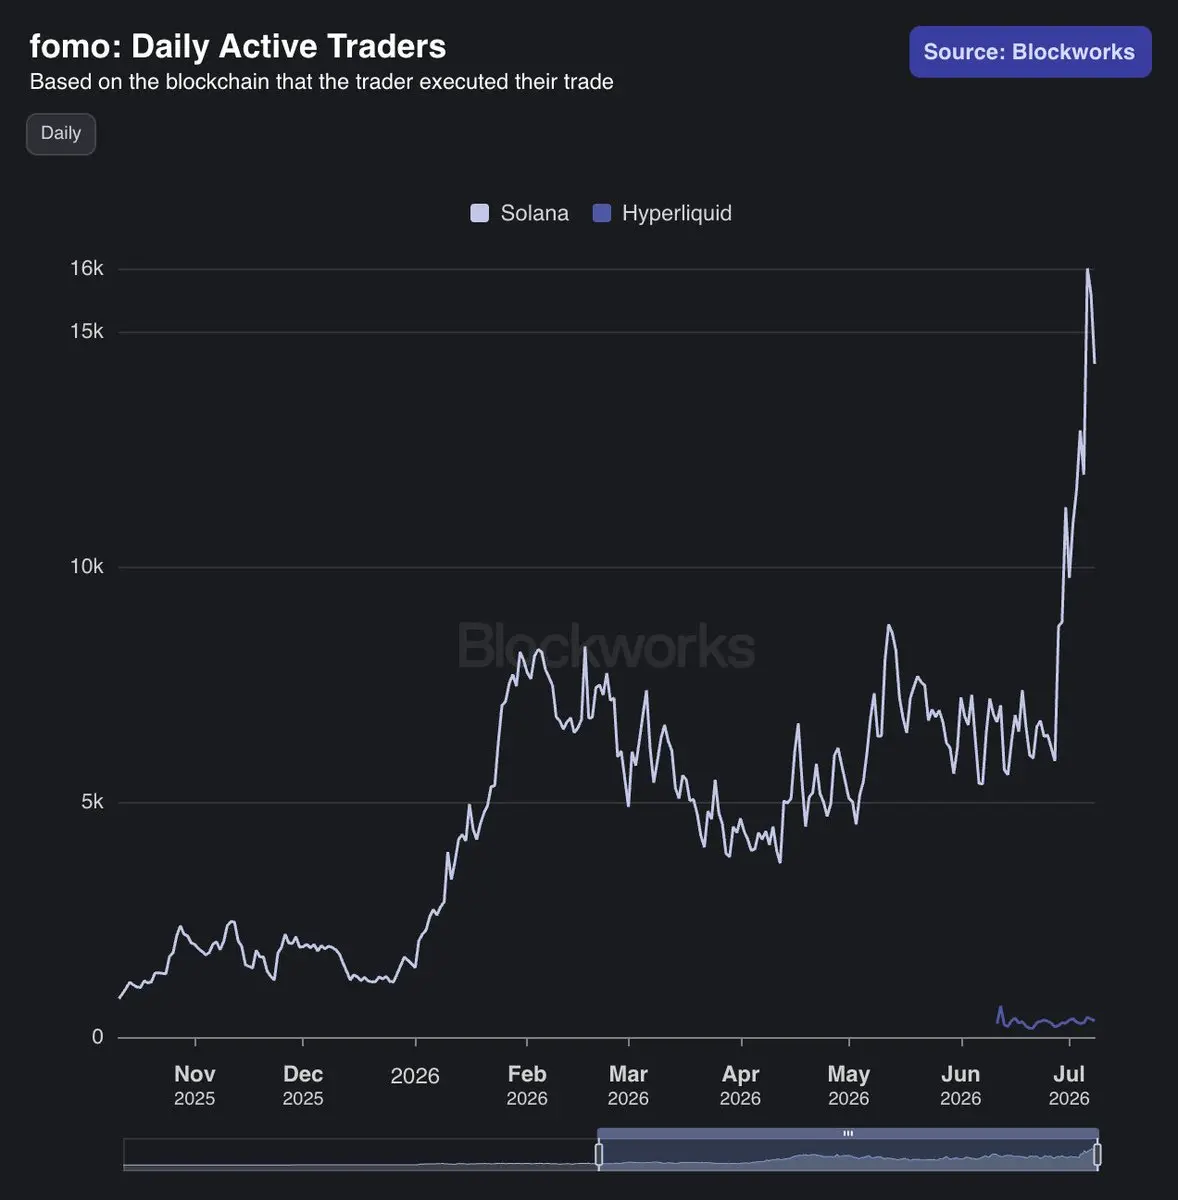
Task: Click the Blockworks watermark in the chart center
Action: tap(607, 646)
